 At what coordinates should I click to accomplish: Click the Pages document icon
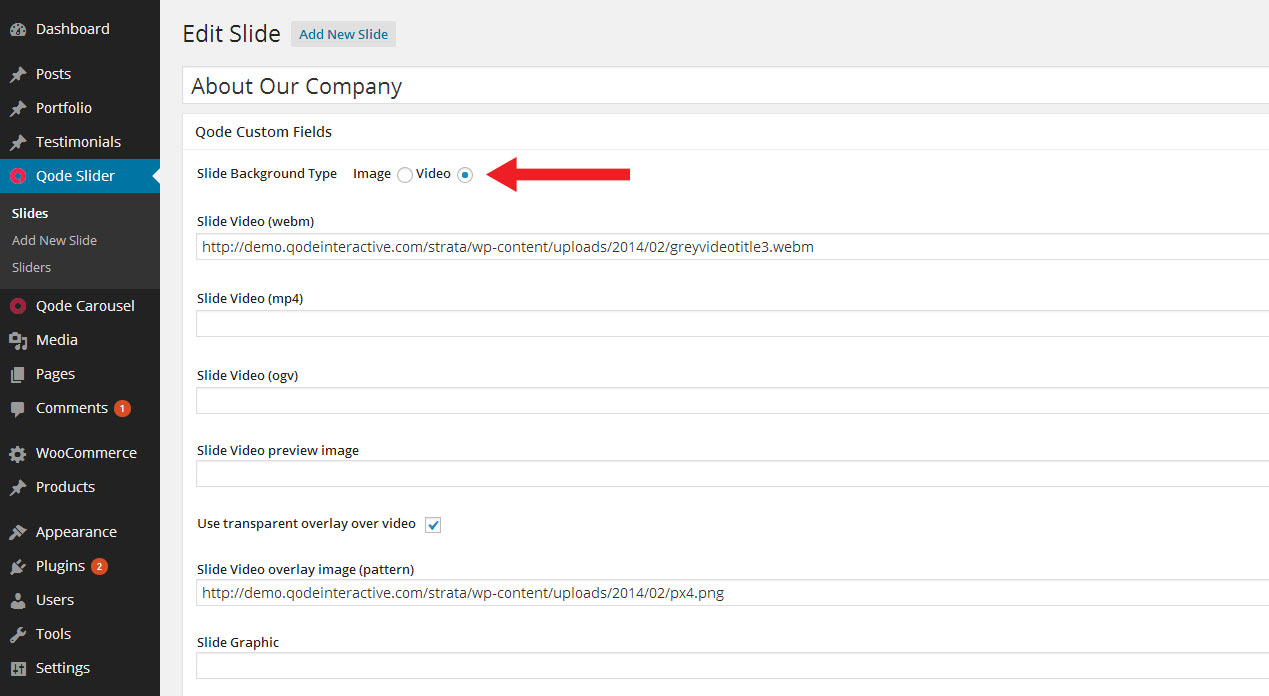pos(17,375)
